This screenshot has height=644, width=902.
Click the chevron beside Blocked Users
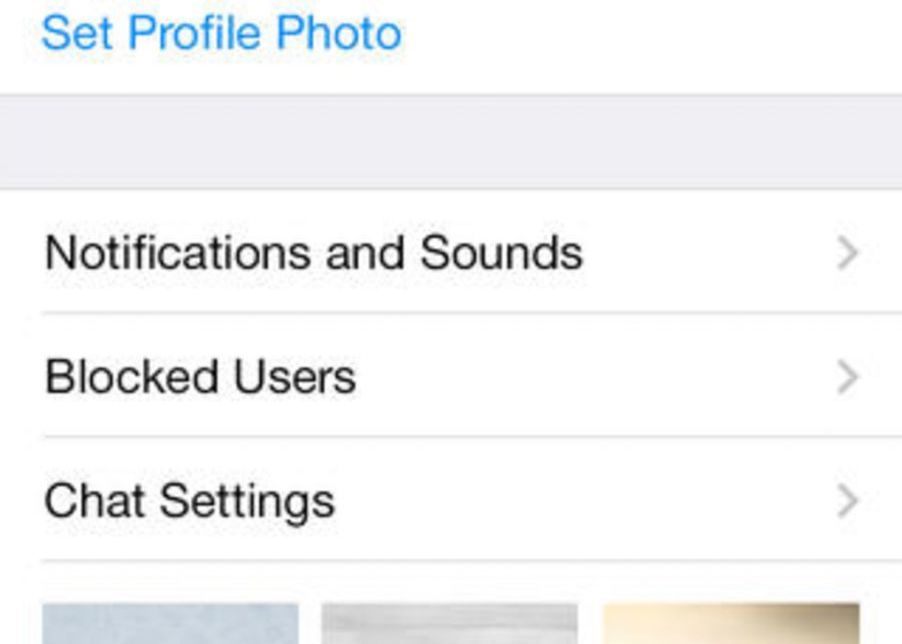click(847, 377)
